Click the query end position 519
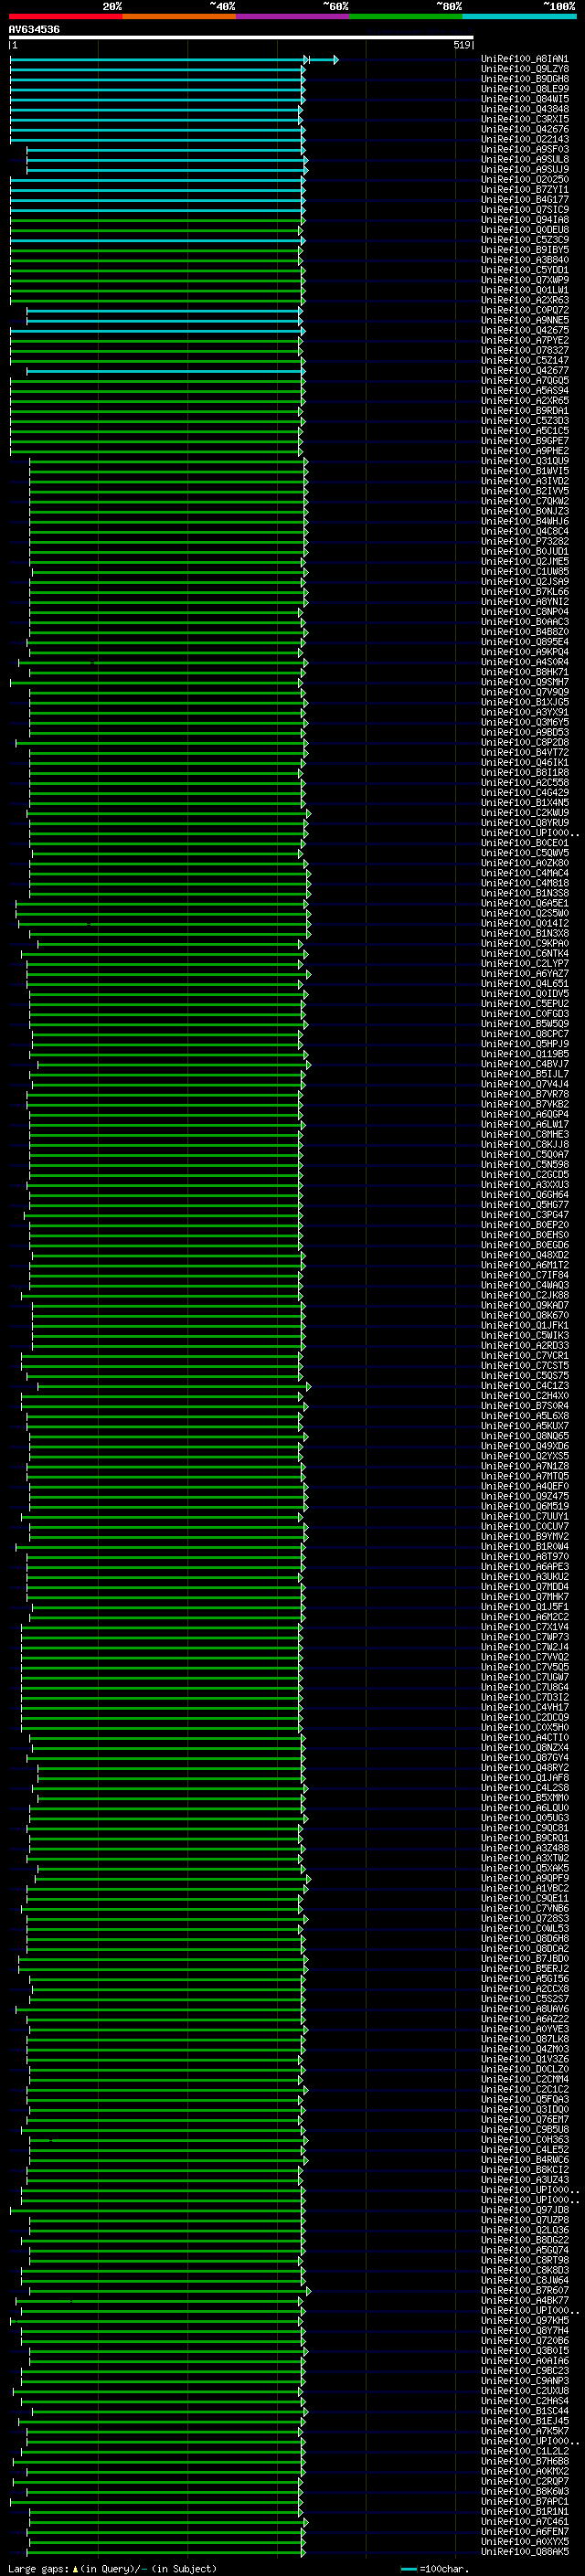Image resolution: width=585 pixels, height=2576 pixels. (x=461, y=45)
